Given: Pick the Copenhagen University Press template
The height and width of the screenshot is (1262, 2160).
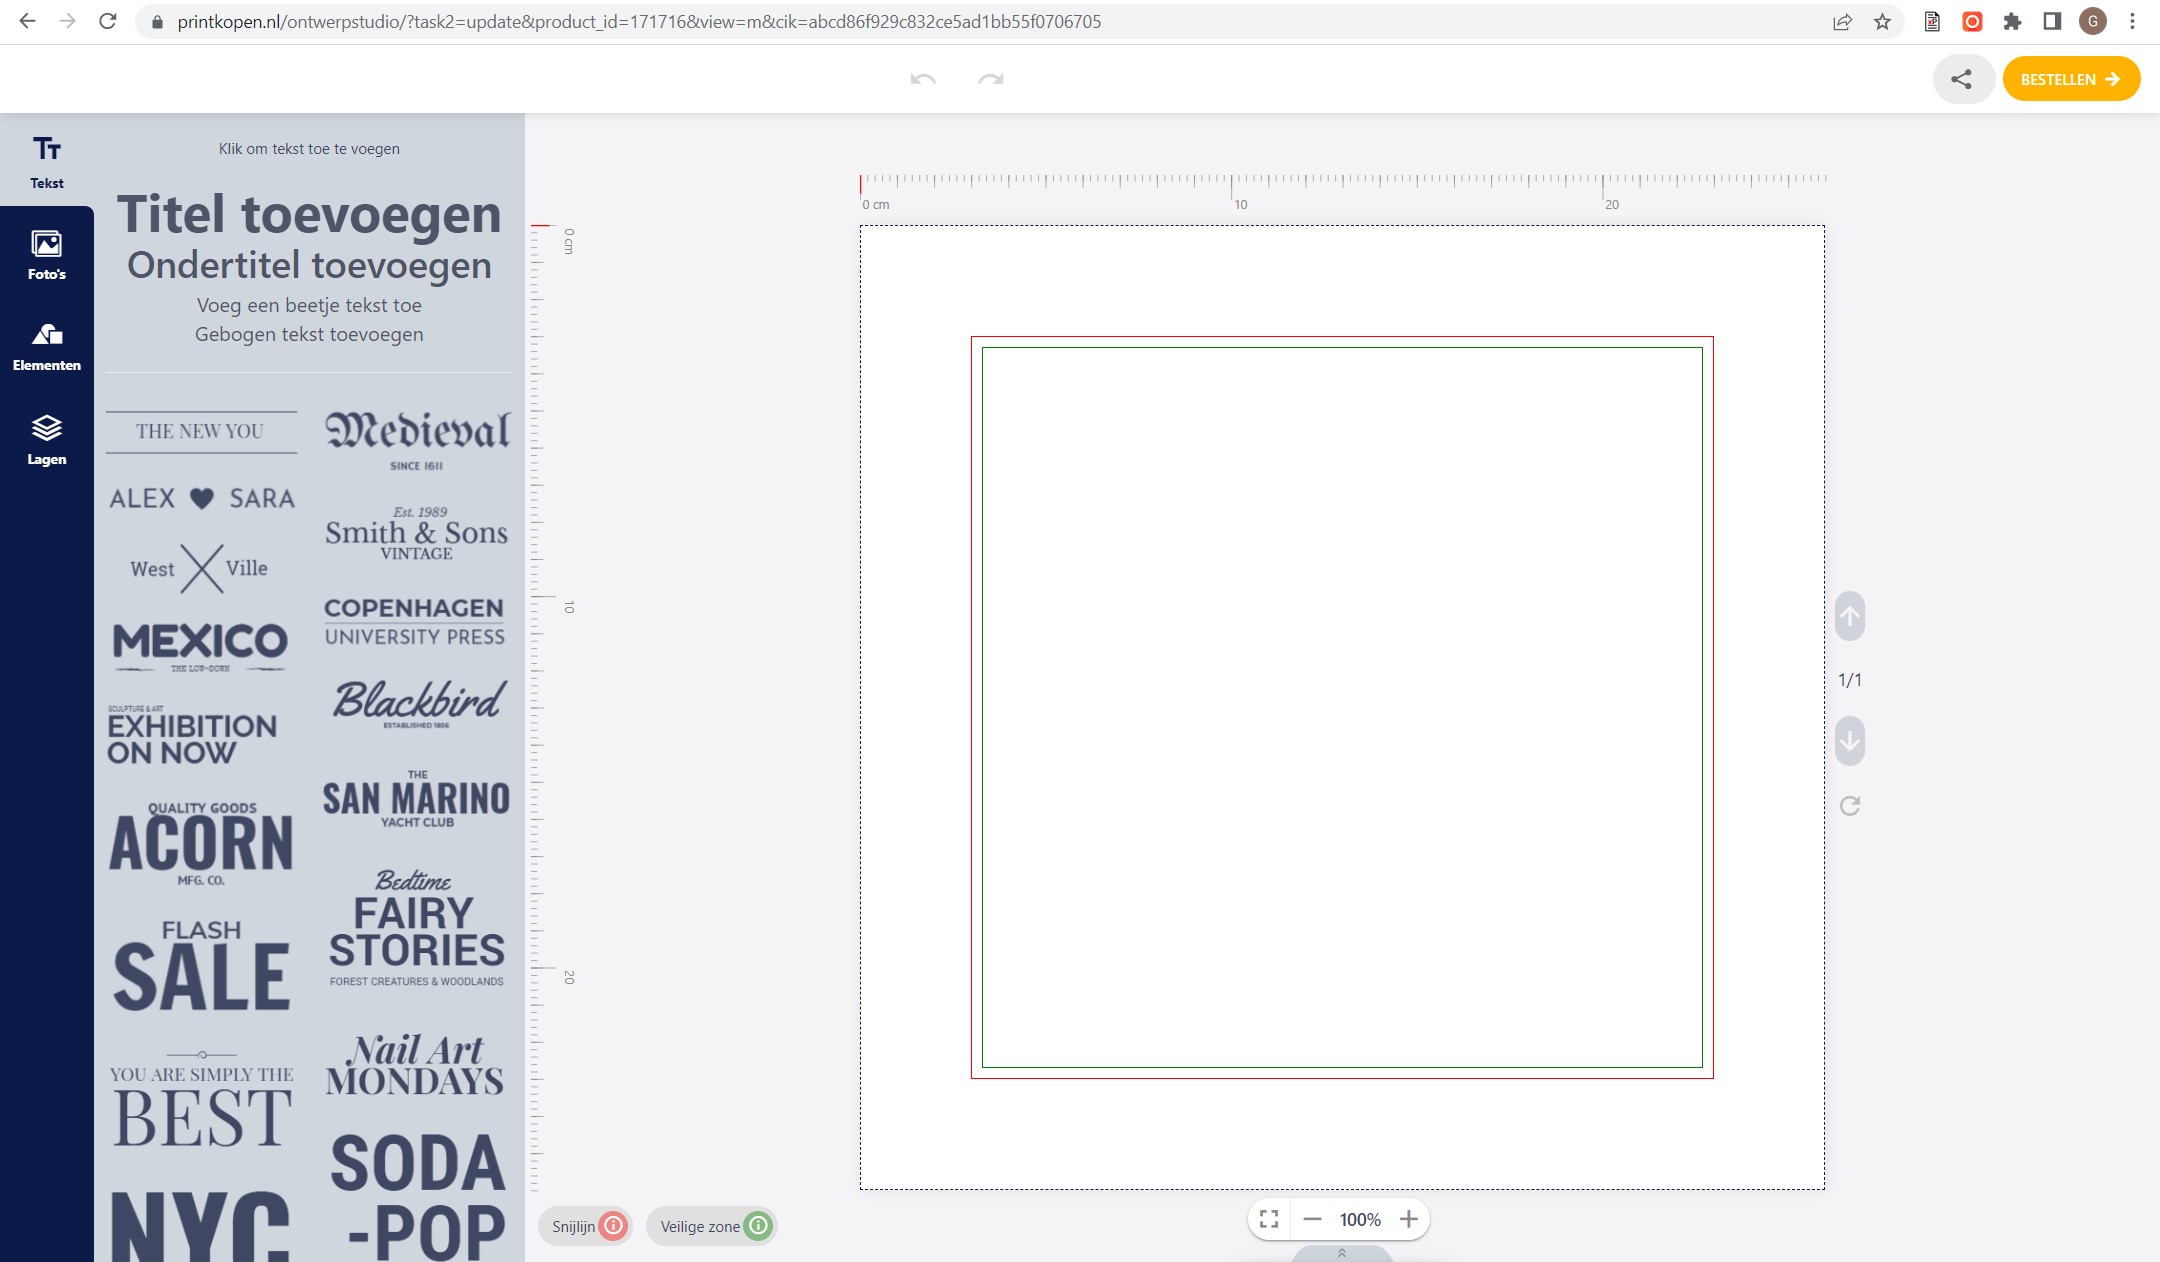Looking at the screenshot, I should click(x=414, y=622).
